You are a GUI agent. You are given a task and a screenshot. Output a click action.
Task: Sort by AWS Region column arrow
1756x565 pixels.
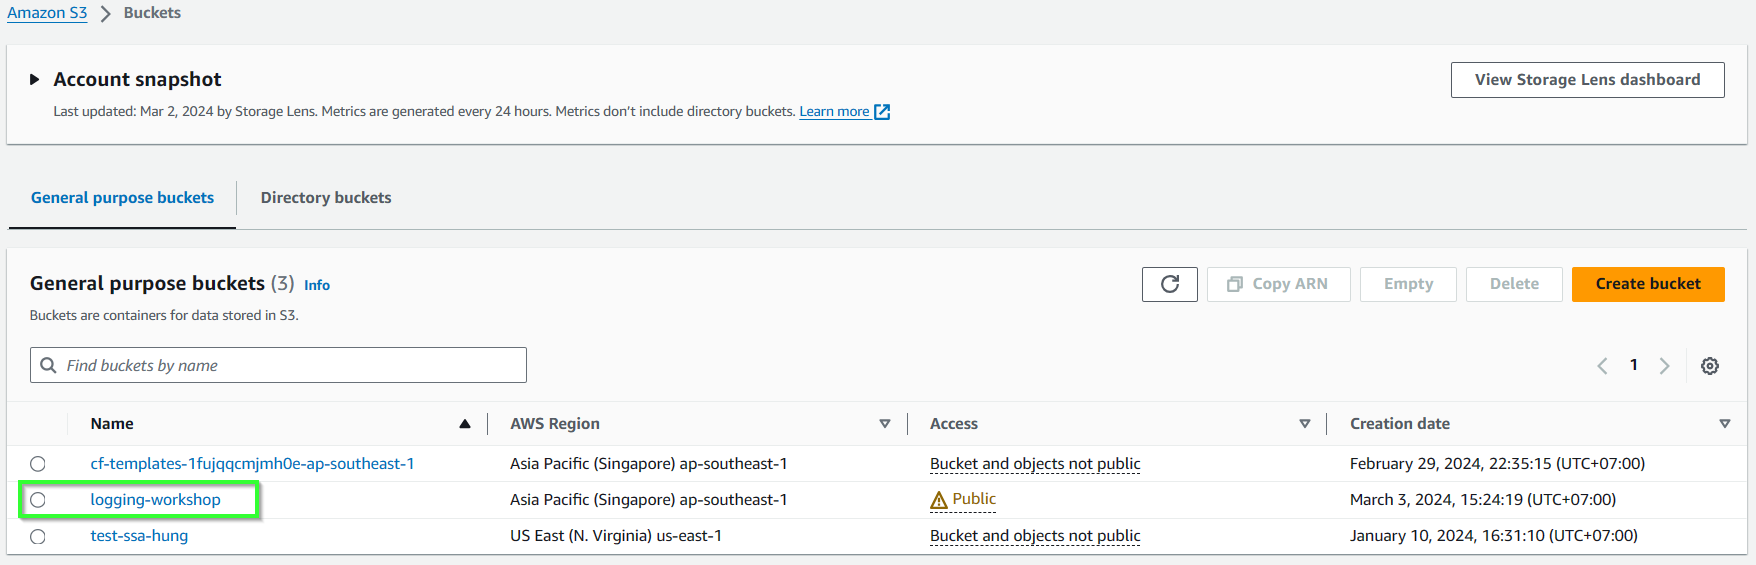[x=885, y=424]
